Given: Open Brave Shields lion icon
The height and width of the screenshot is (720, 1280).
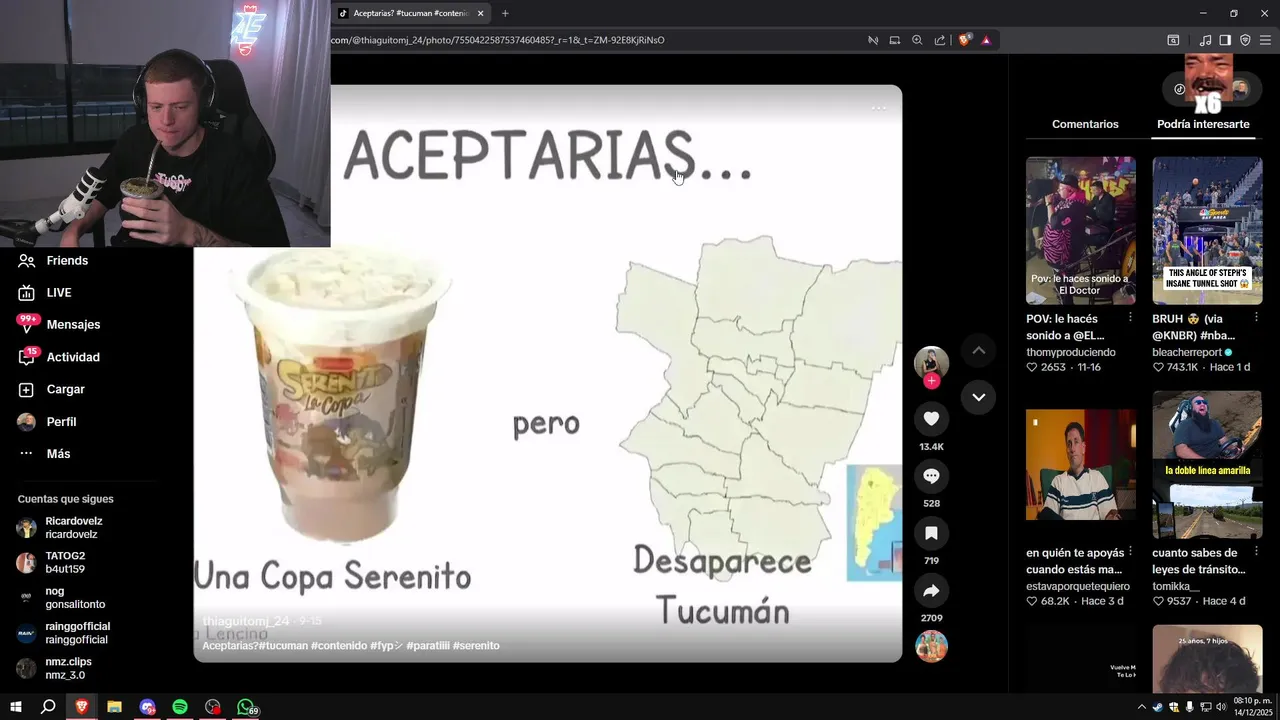Looking at the screenshot, I should [964, 40].
